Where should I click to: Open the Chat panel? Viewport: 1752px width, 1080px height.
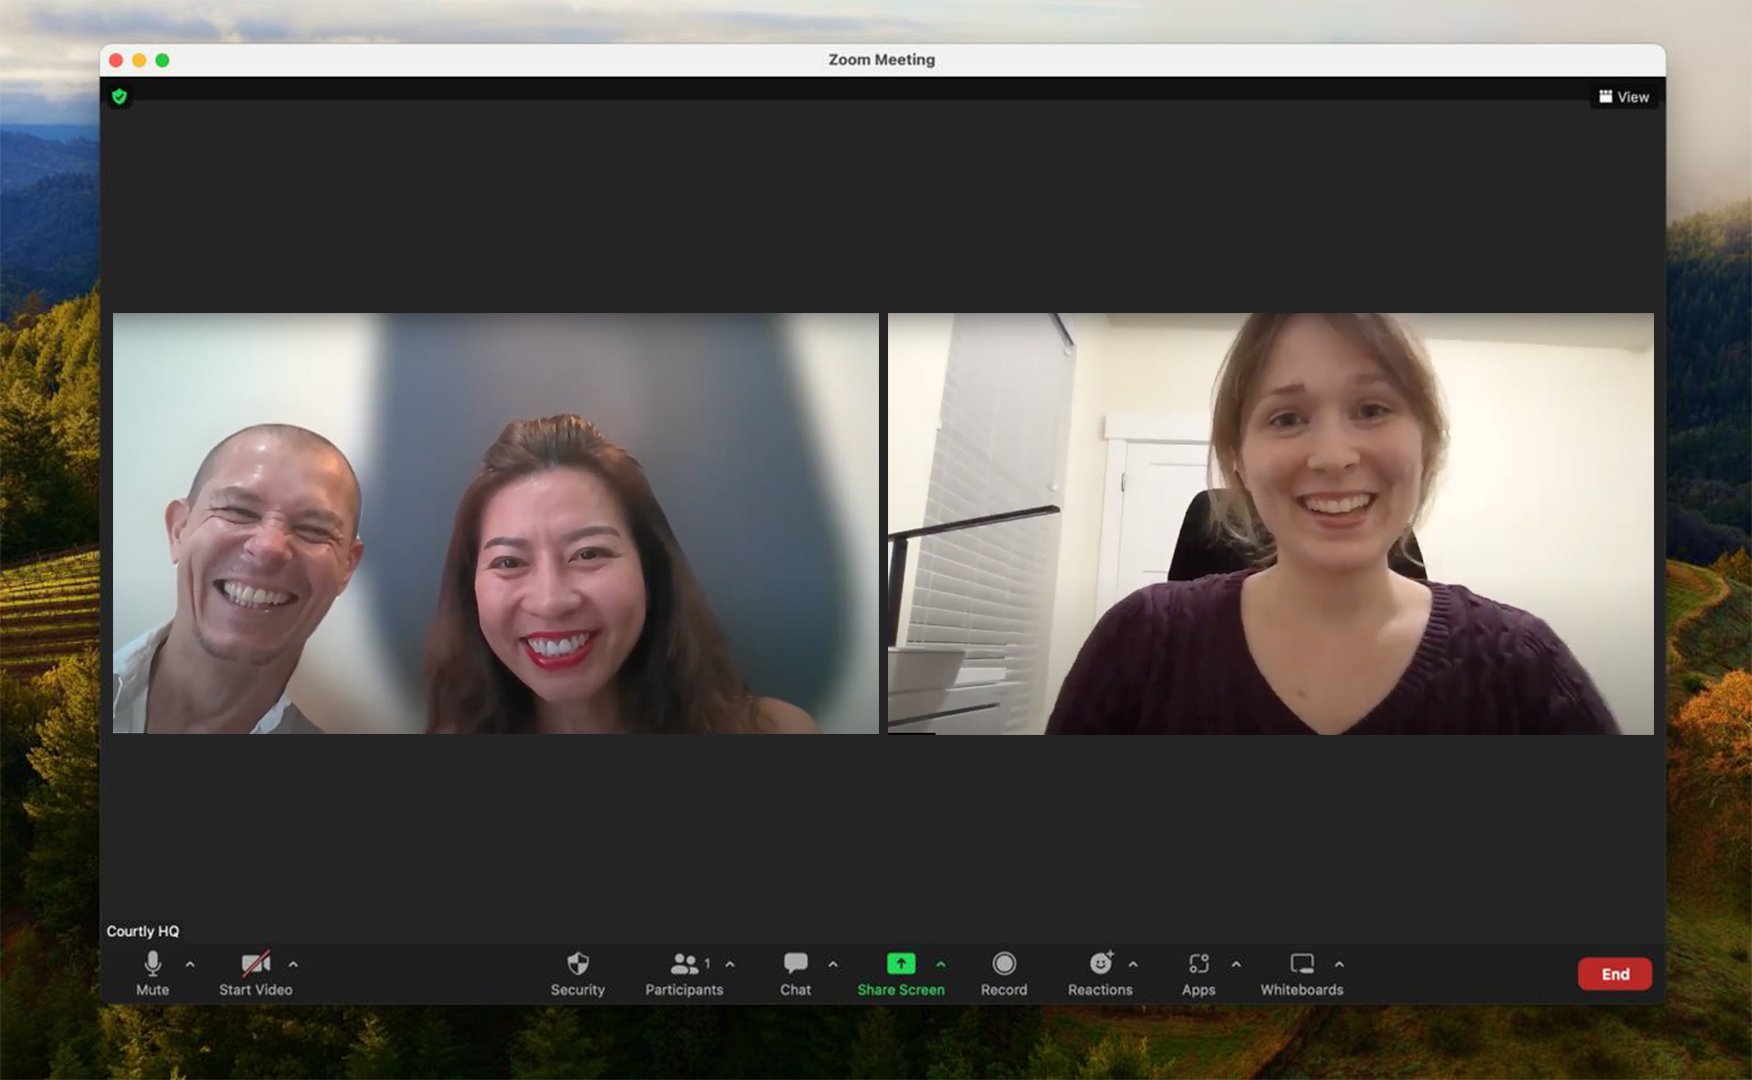(x=795, y=973)
